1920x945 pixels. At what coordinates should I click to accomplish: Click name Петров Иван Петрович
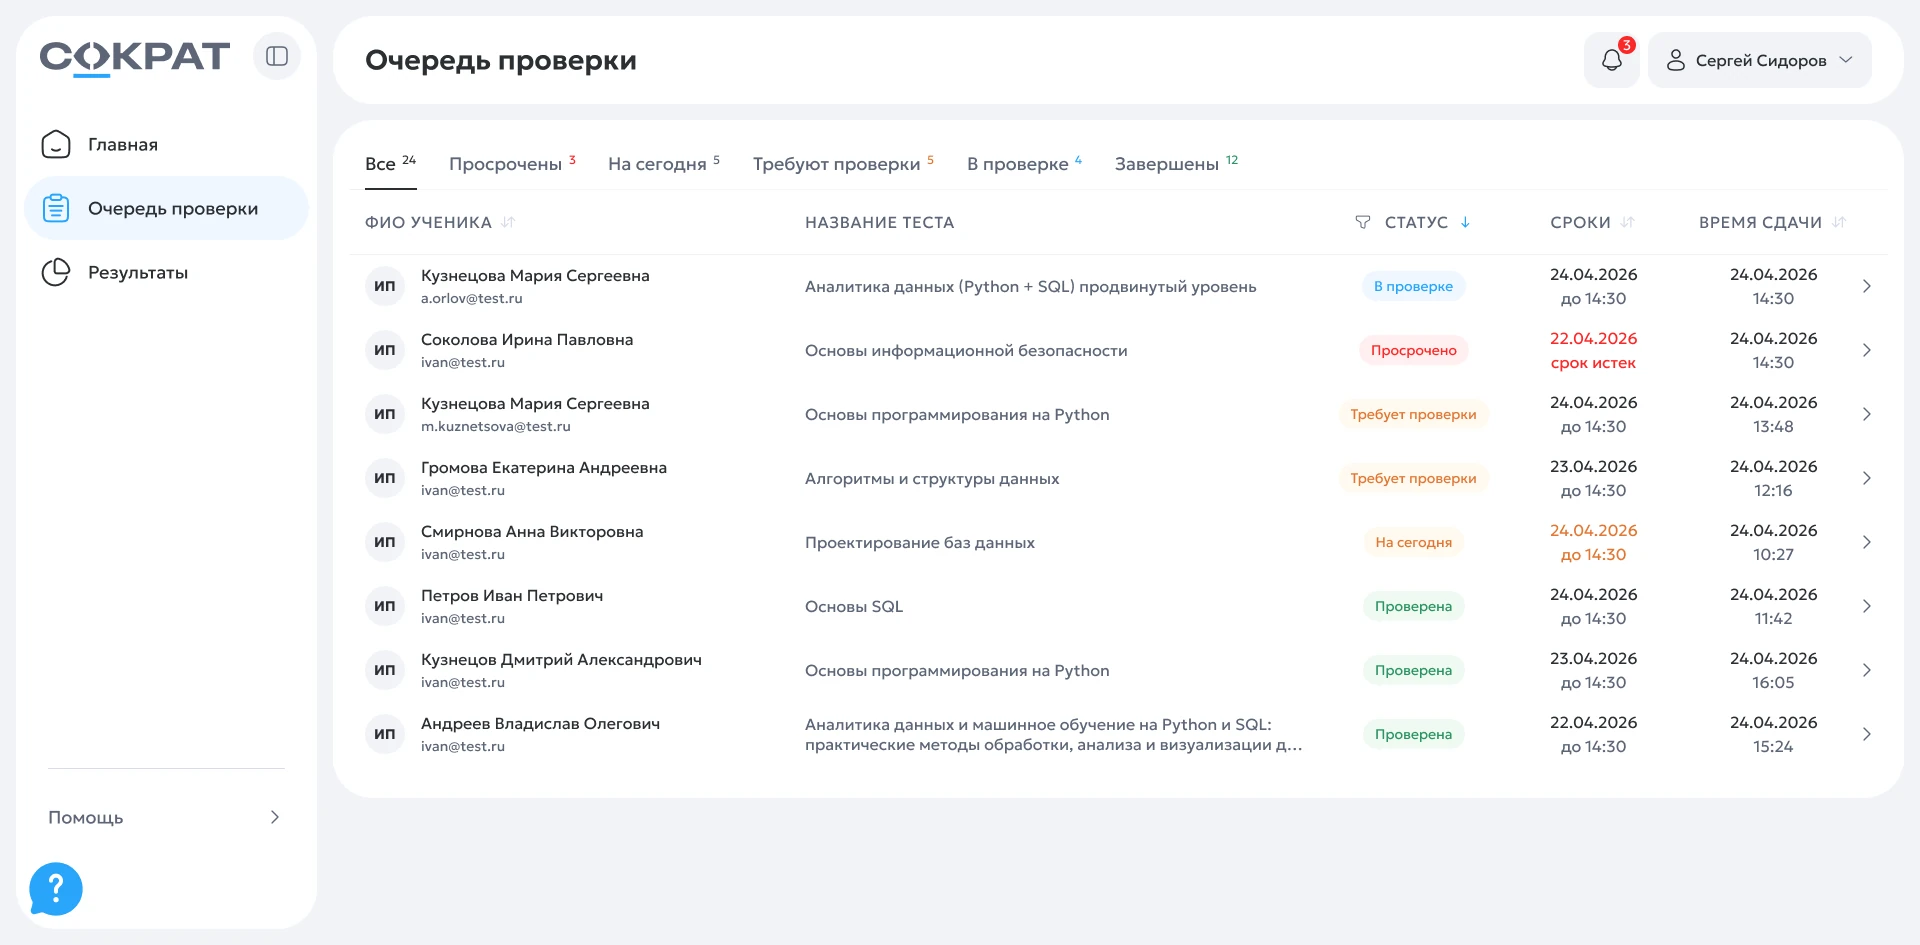(x=512, y=595)
